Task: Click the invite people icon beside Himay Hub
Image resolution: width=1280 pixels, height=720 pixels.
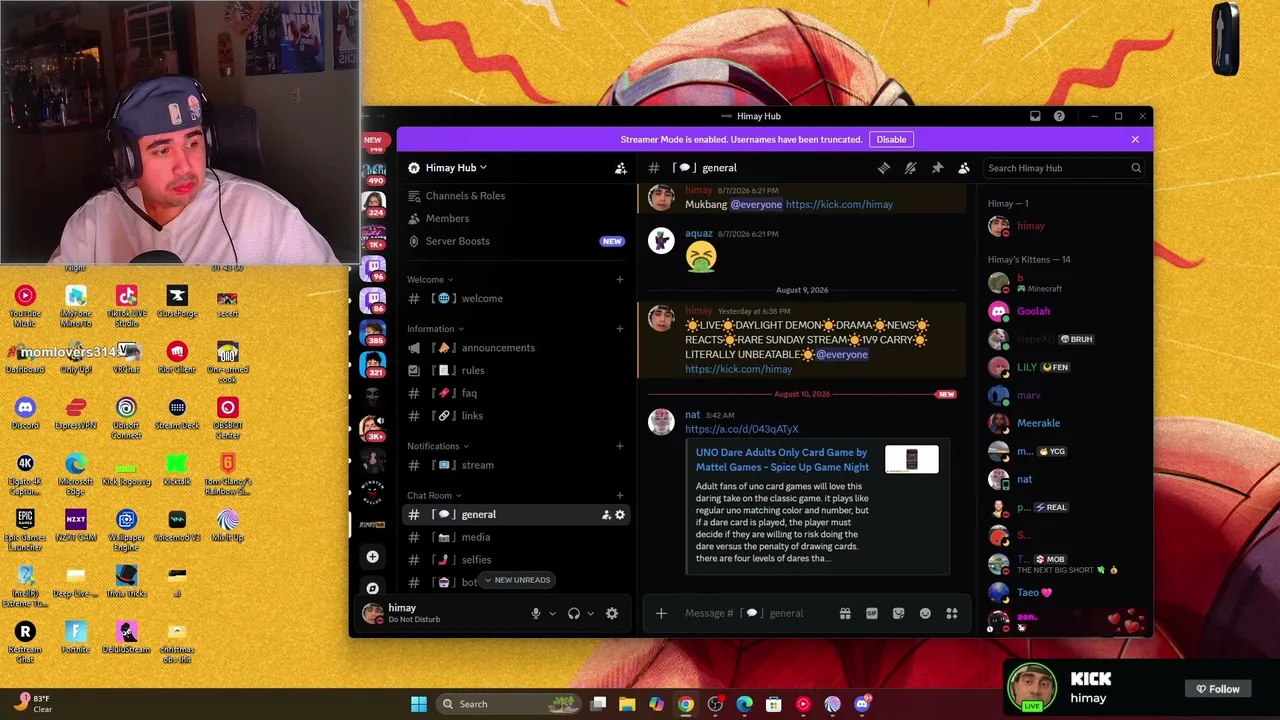Action: pos(620,168)
